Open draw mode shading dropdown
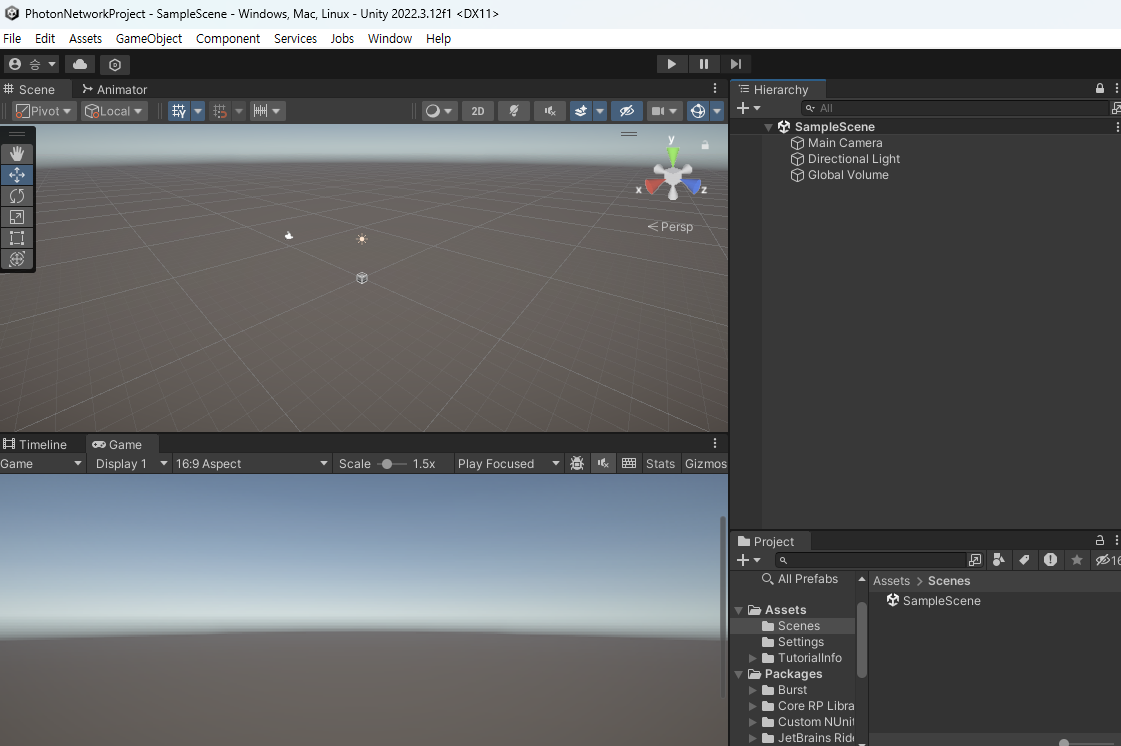 [x=438, y=111]
